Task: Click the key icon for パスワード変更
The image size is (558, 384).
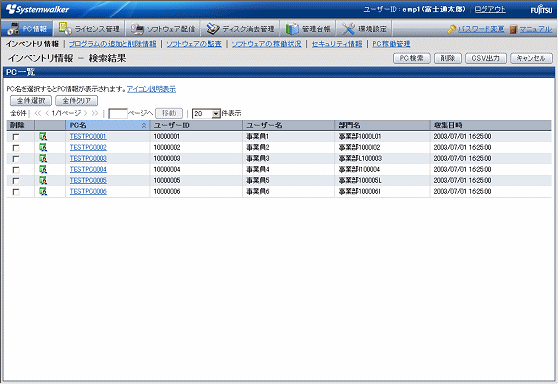Action: point(452,29)
